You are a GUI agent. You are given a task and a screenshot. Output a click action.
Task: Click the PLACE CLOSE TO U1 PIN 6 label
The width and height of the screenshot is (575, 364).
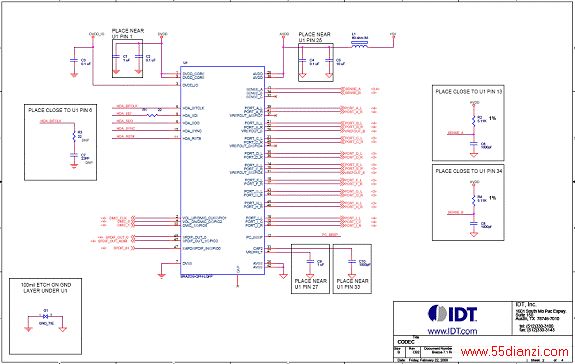click(61, 110)
